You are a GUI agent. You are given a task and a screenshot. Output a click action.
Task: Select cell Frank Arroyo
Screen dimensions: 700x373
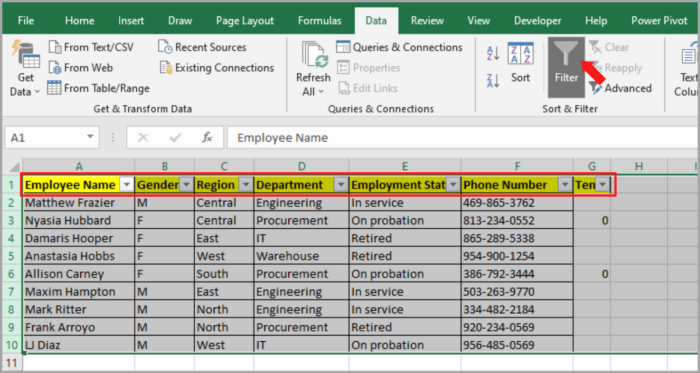pos(79,327)
